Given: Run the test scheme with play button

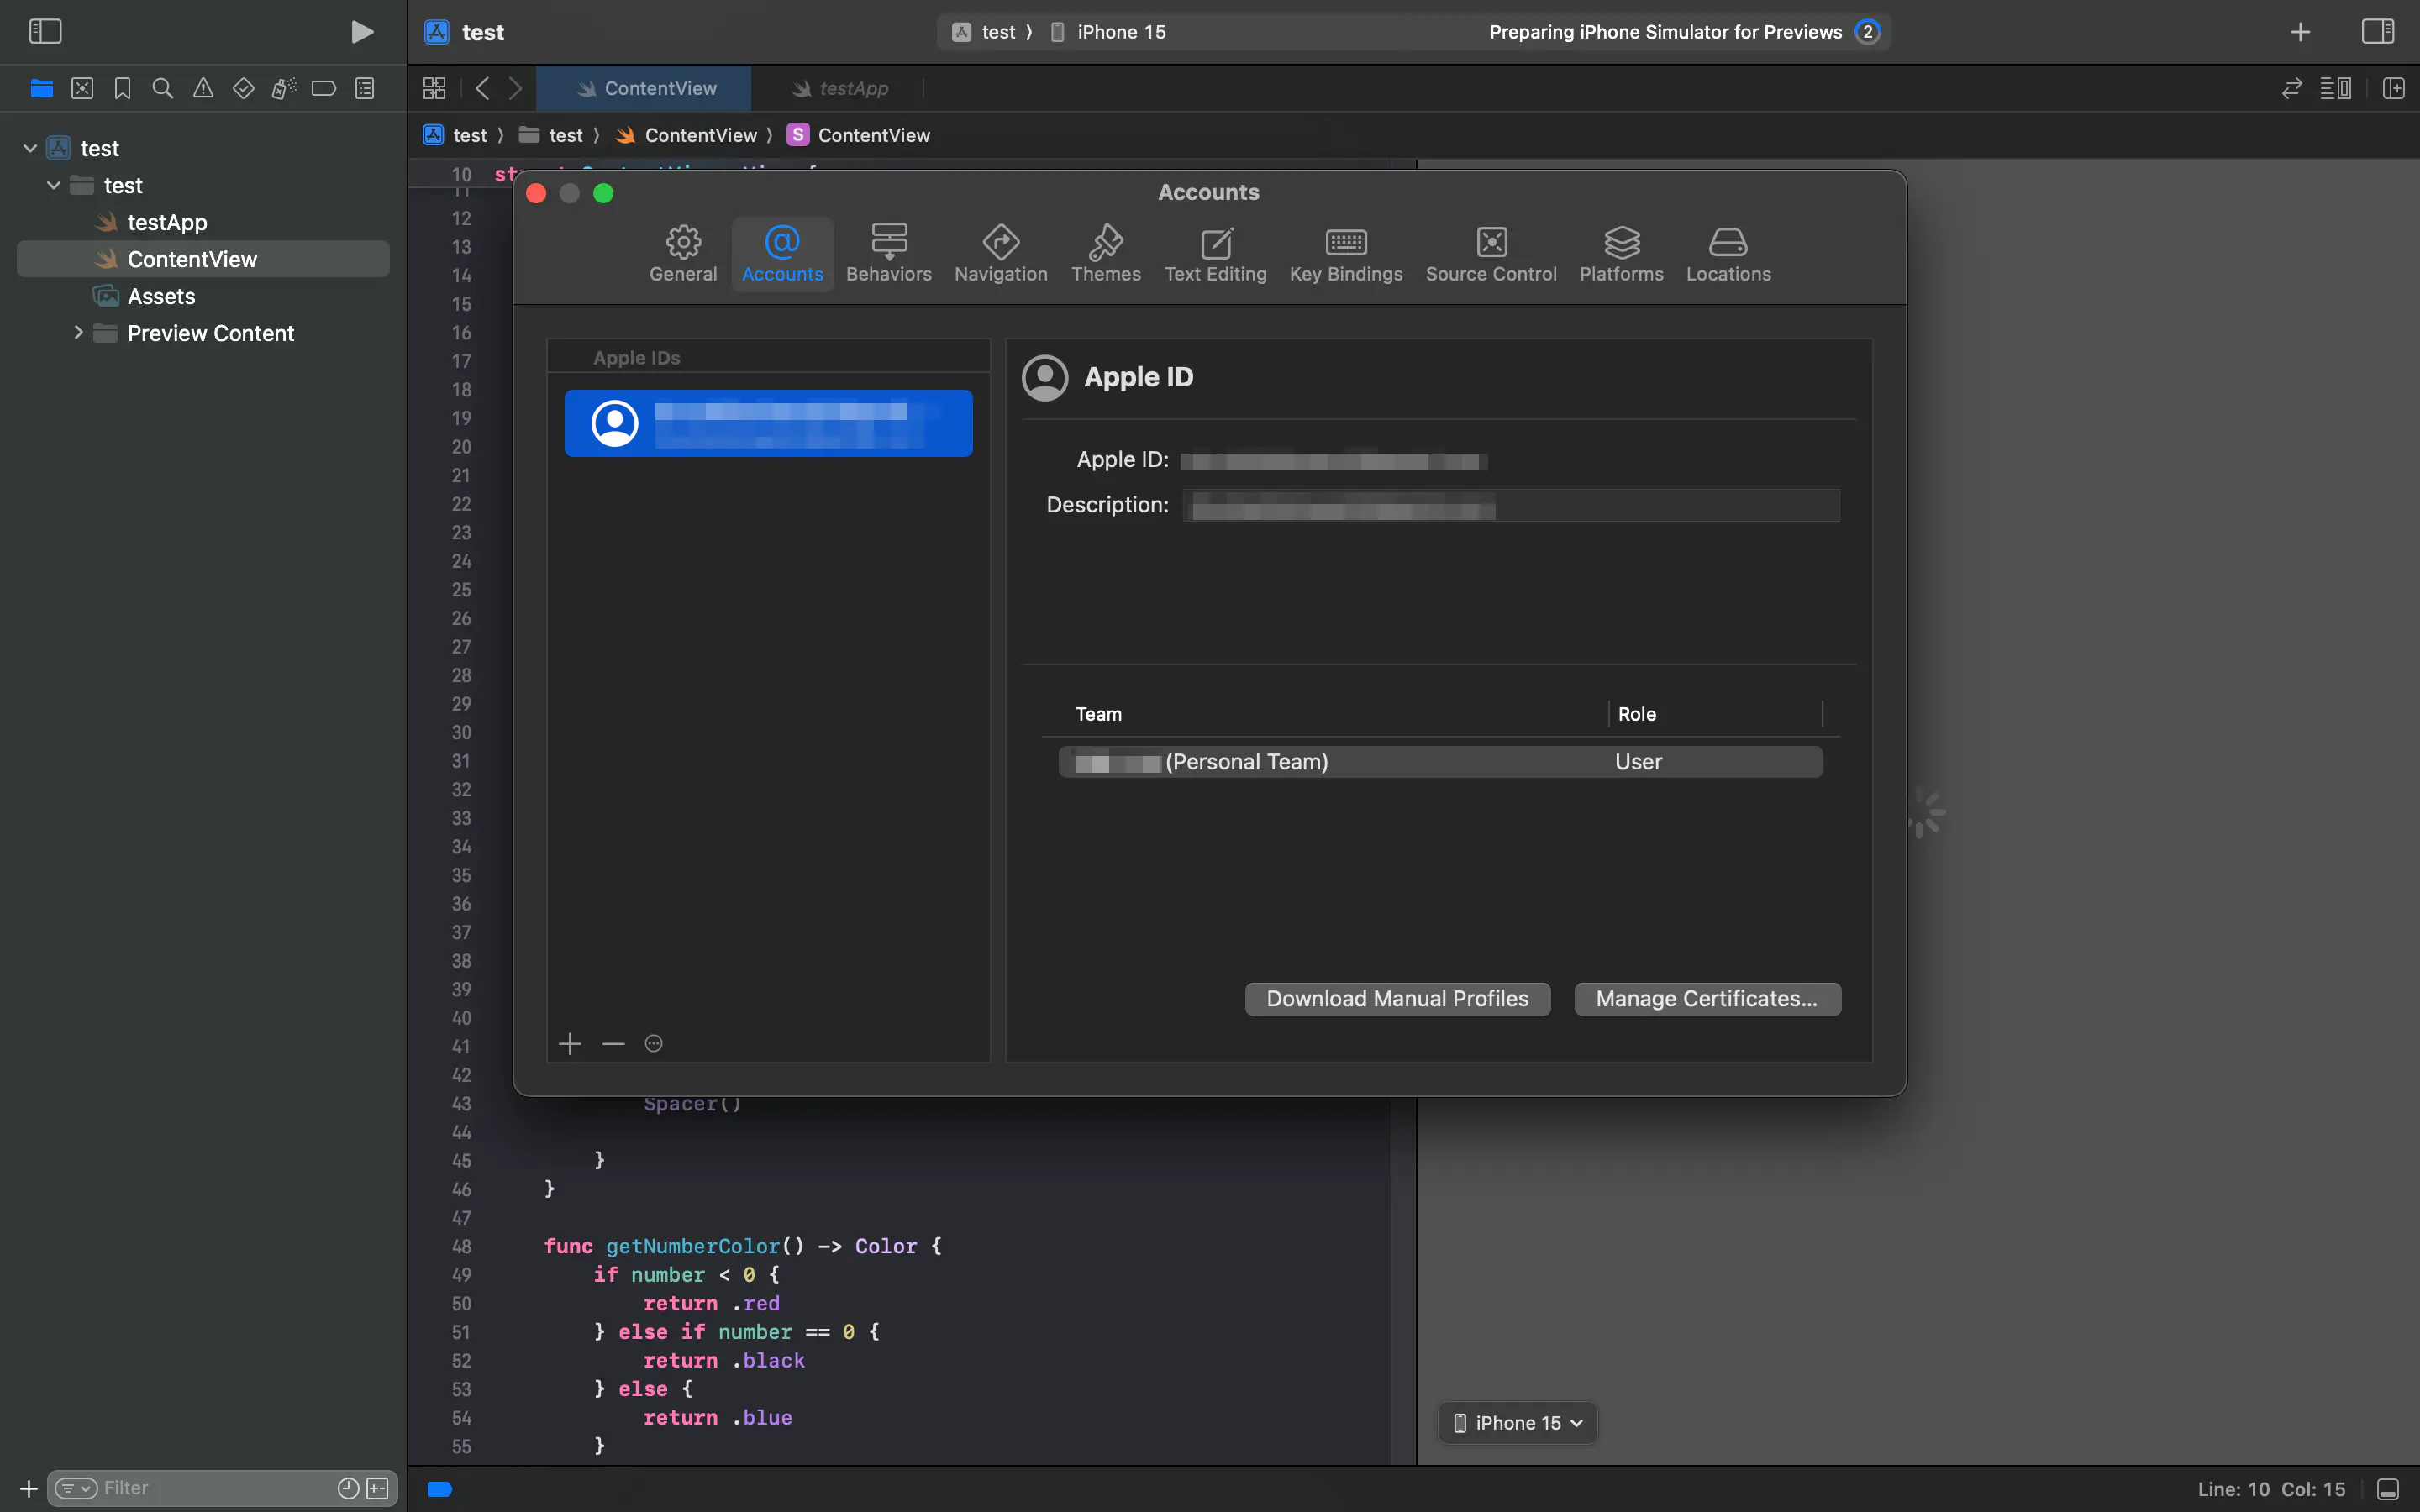Looking at the screenshot, I should (363, 32).
